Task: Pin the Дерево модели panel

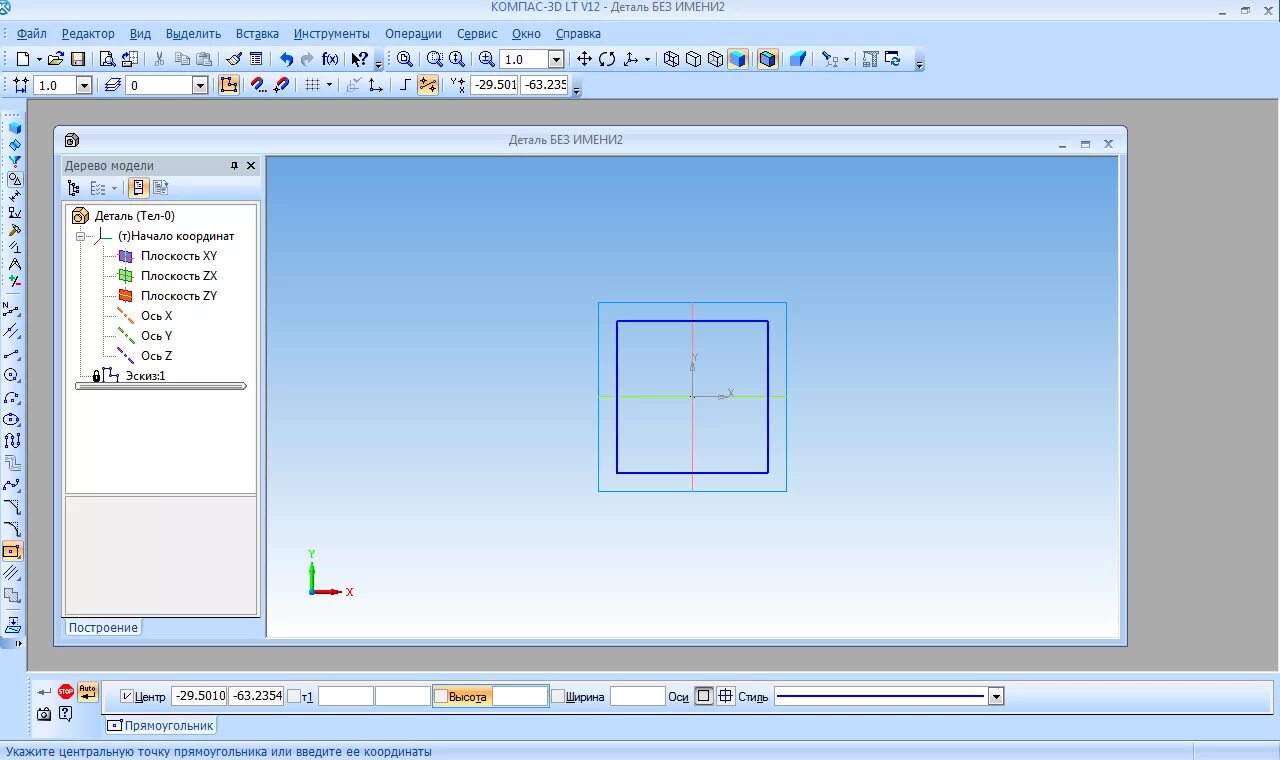Action: pyautogui.click(x=235, y=166)
